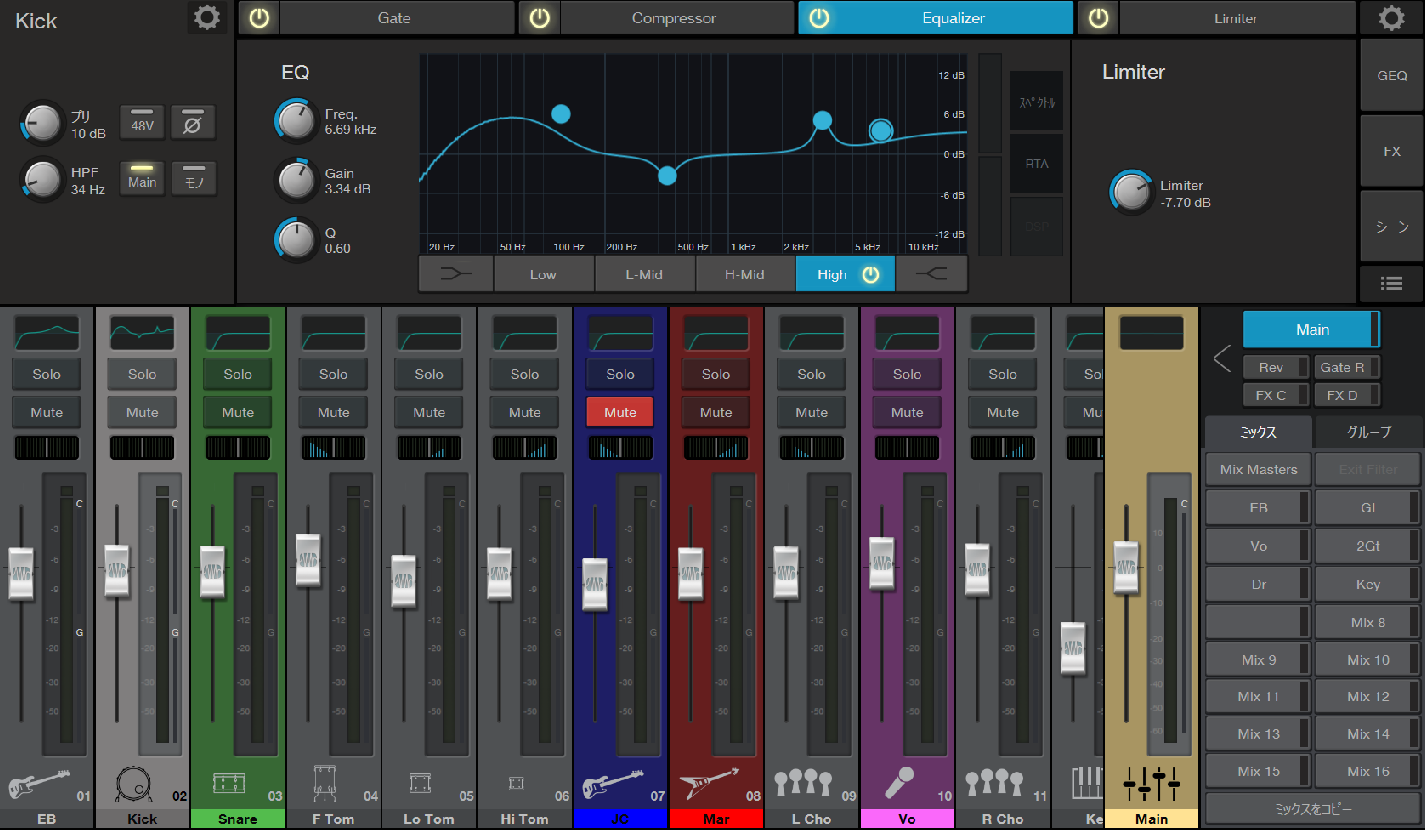Click the EQ Q knob

click(x=296, y=239)
